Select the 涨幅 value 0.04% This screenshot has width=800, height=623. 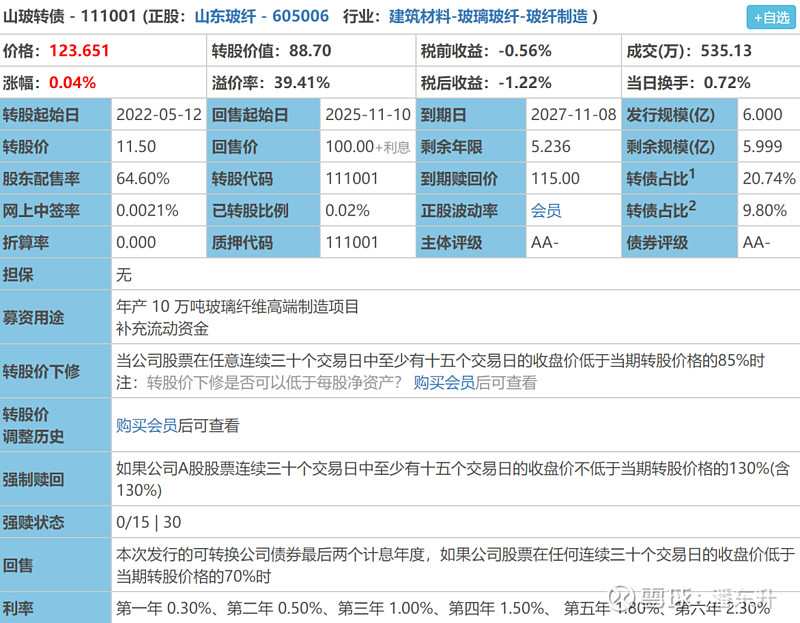click(72, 82)
